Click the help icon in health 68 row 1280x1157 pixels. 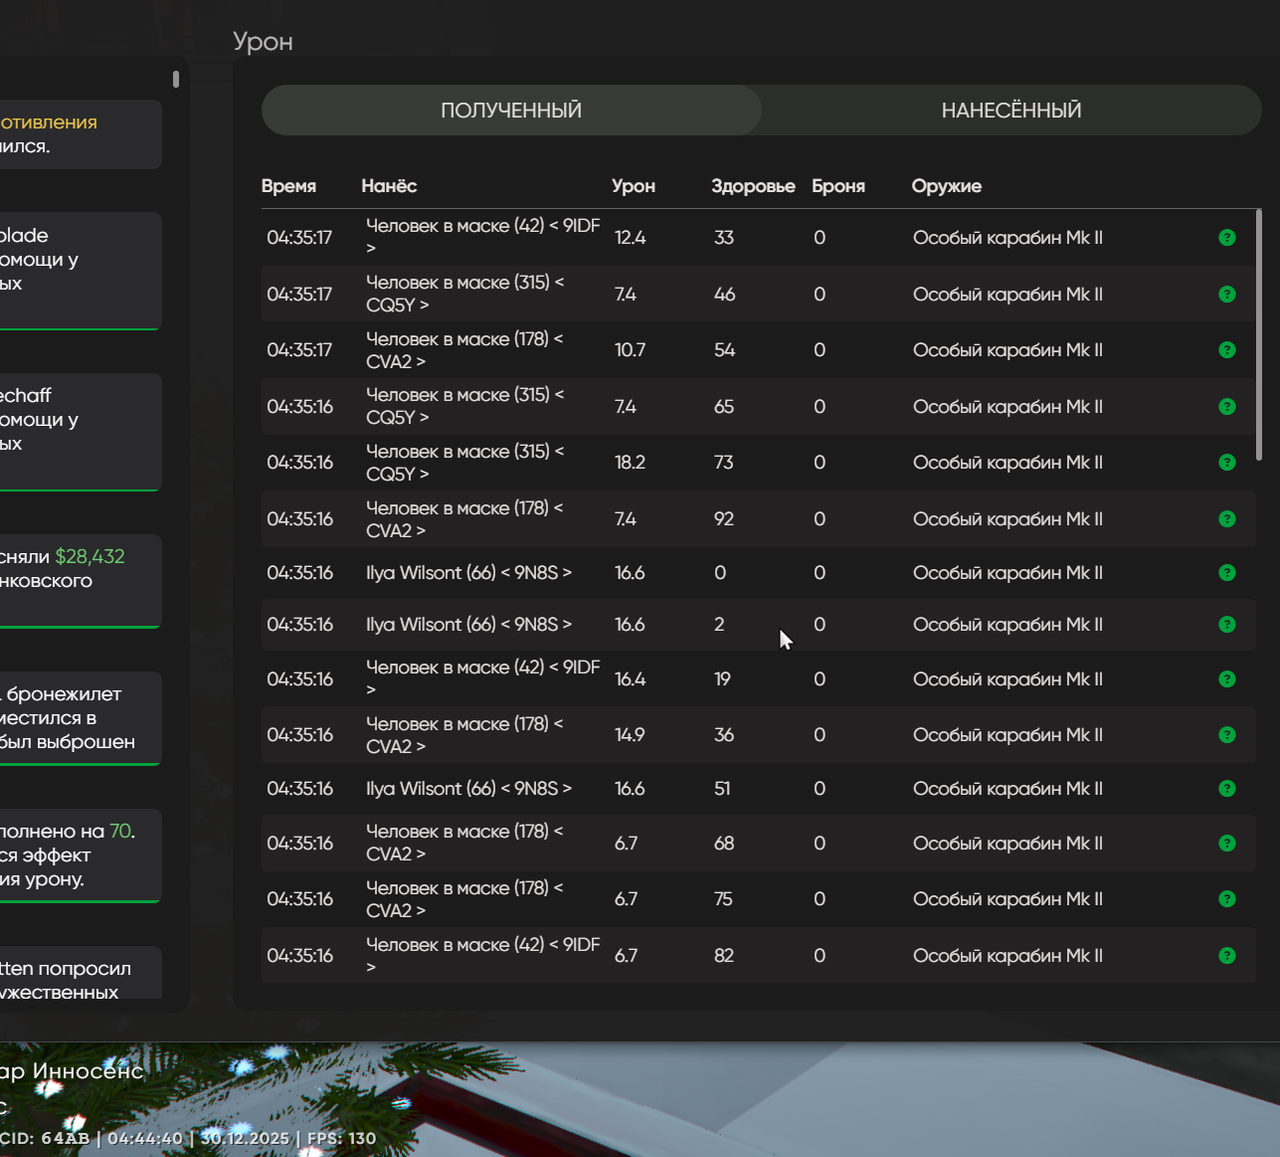(1227, 844)
